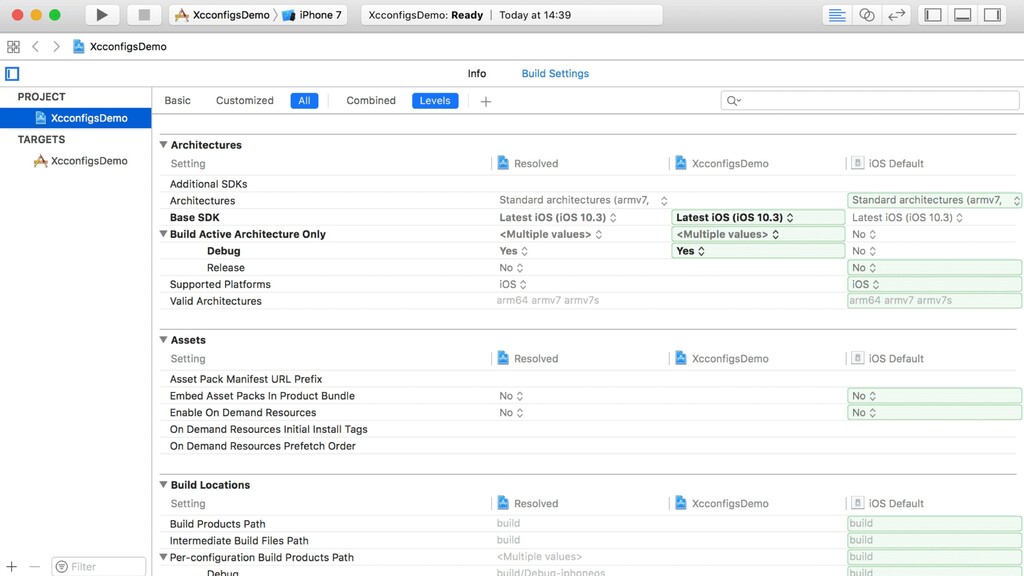
Task: Go back in editor history
Action: pos(35,46)
